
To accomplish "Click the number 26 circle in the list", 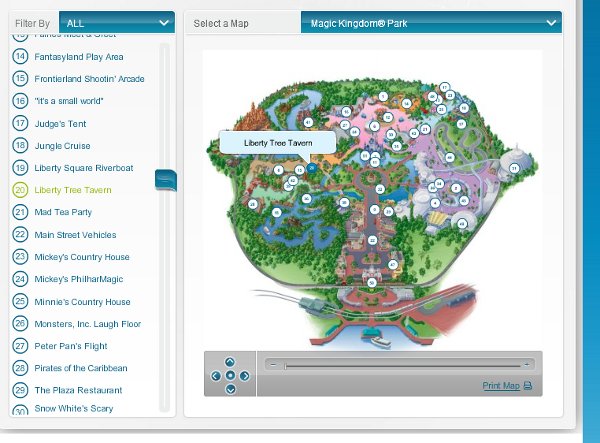I will pos(20,324).
